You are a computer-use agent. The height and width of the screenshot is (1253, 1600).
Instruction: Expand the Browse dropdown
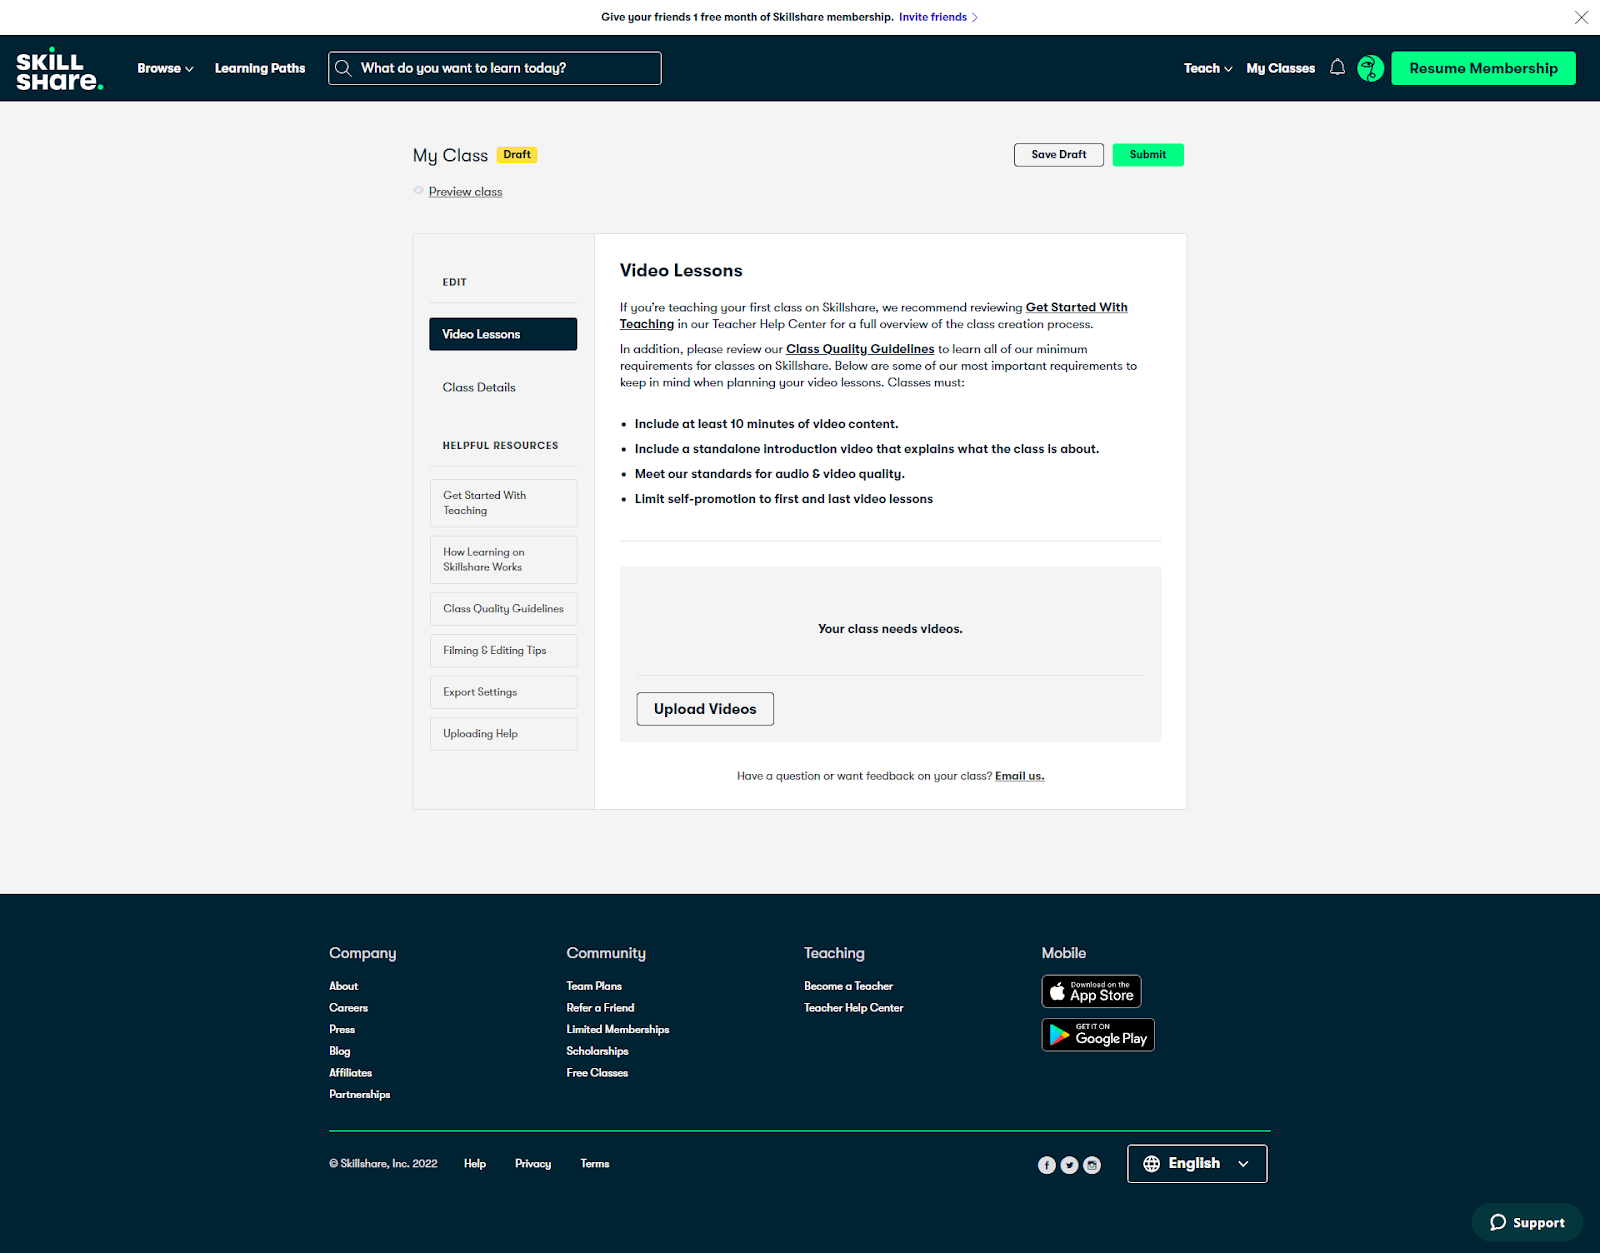click(x=165, y=68)
